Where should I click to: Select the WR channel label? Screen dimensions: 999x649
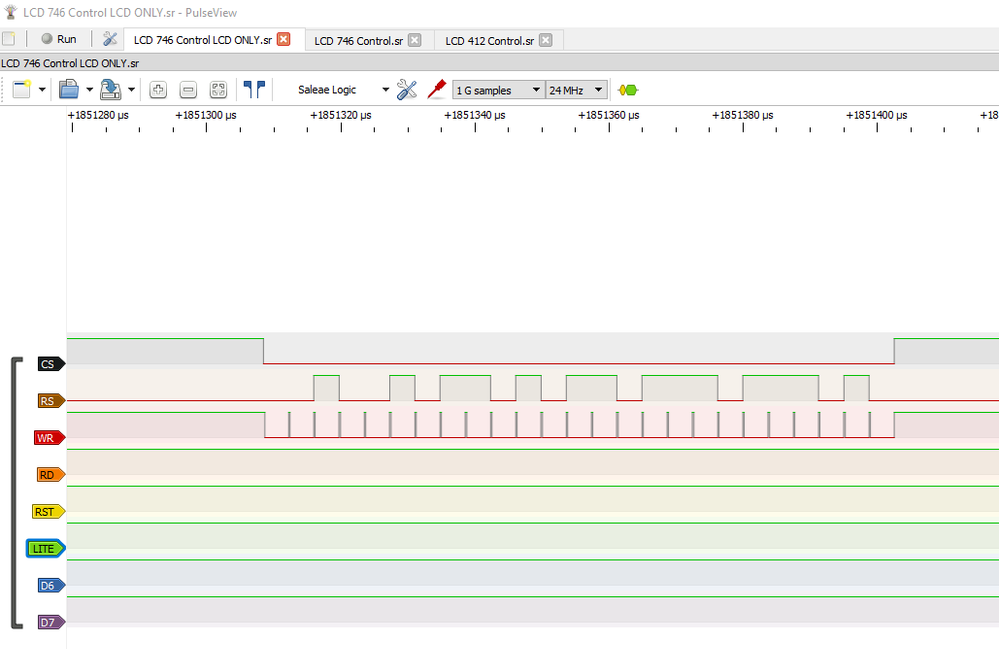click(49, 438)
